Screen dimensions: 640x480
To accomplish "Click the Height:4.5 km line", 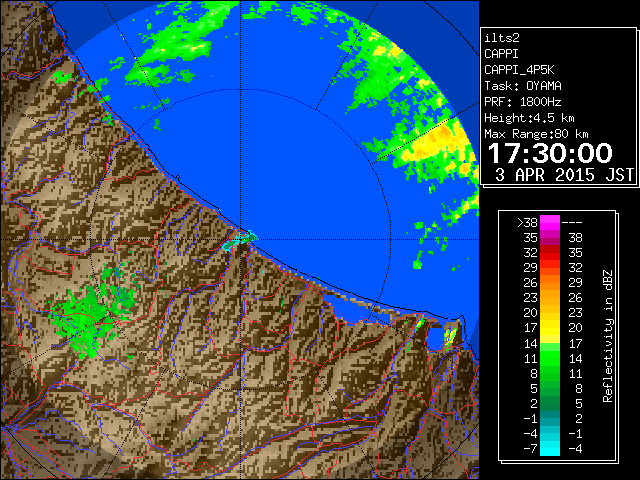I will coord(529,118).
